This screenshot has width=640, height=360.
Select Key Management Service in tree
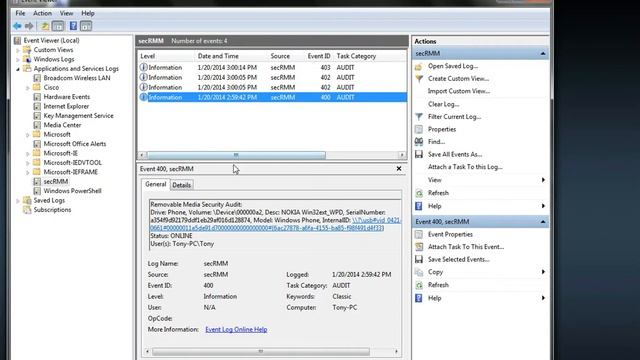click(78, 116)
